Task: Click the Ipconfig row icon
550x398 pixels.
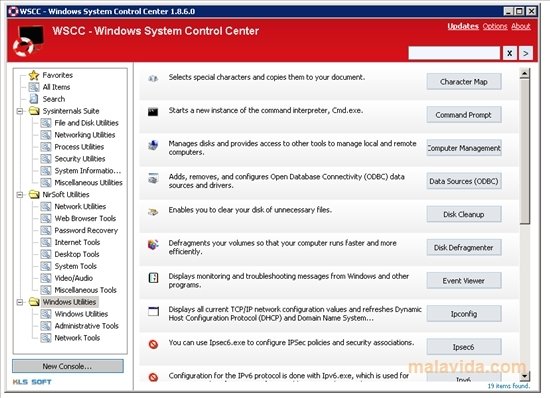Action: pyautogui.click(x=153, y=311)
